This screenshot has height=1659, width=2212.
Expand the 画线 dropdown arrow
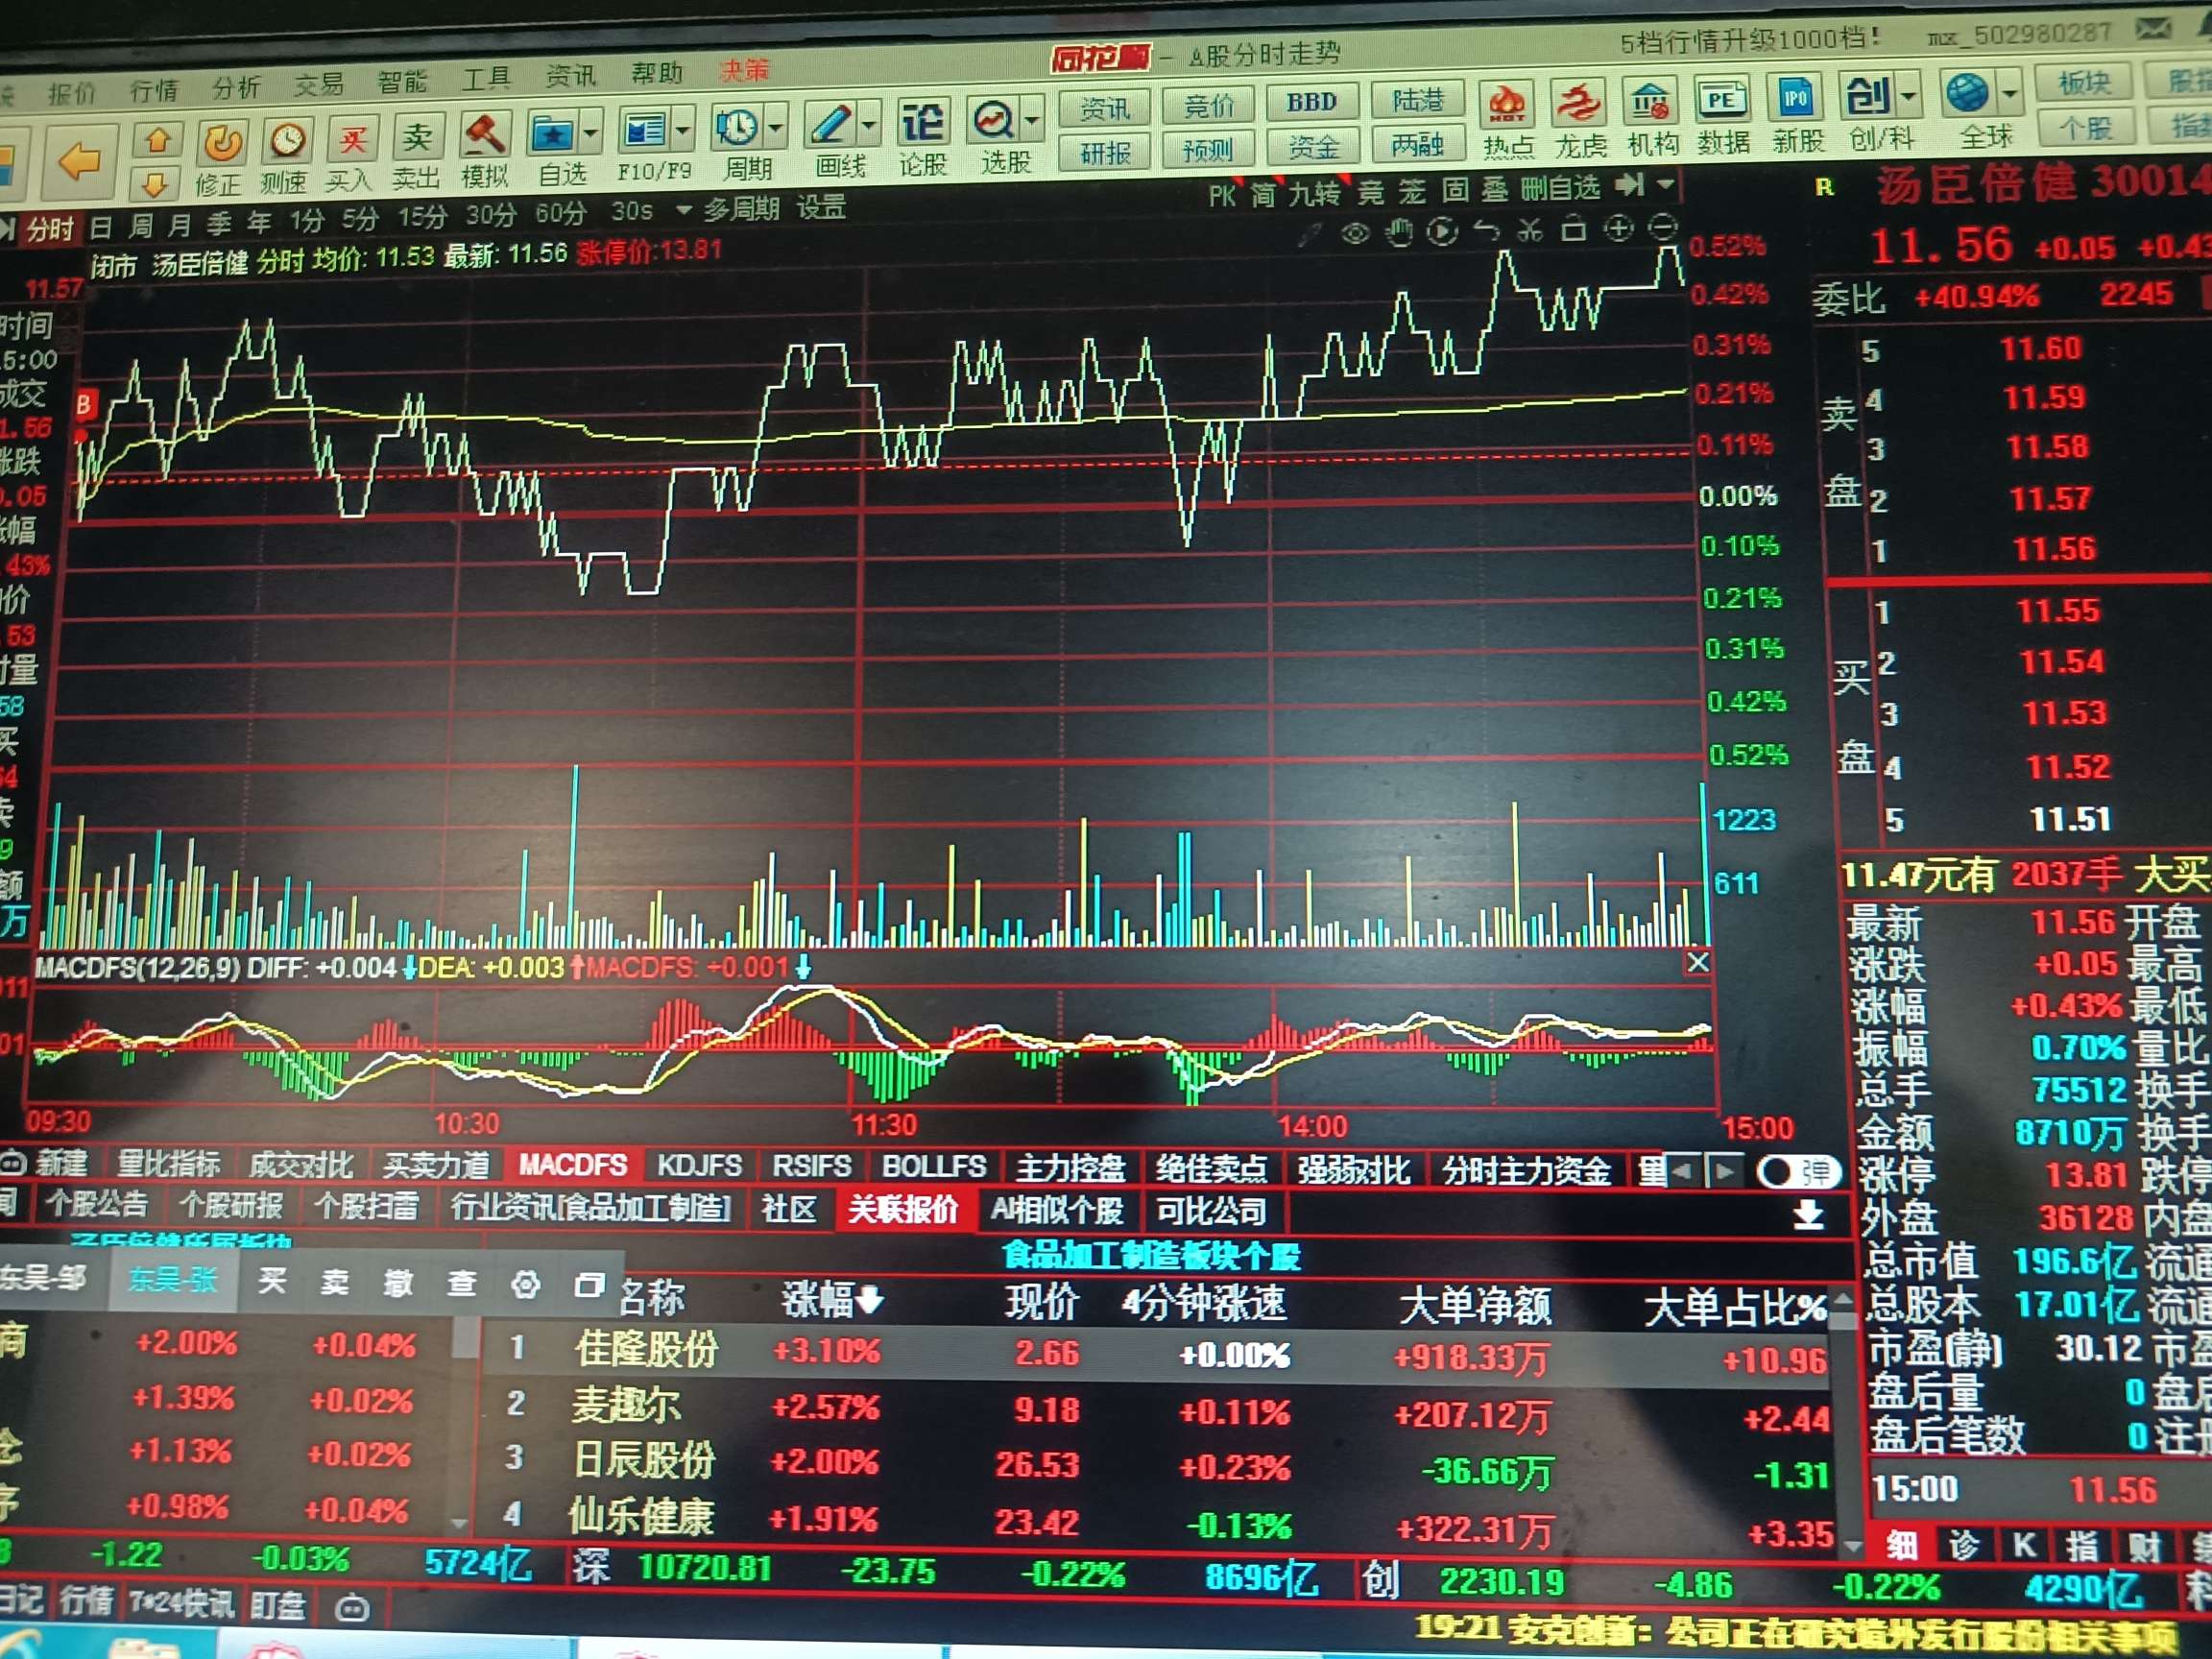click(x=869, y=125)
